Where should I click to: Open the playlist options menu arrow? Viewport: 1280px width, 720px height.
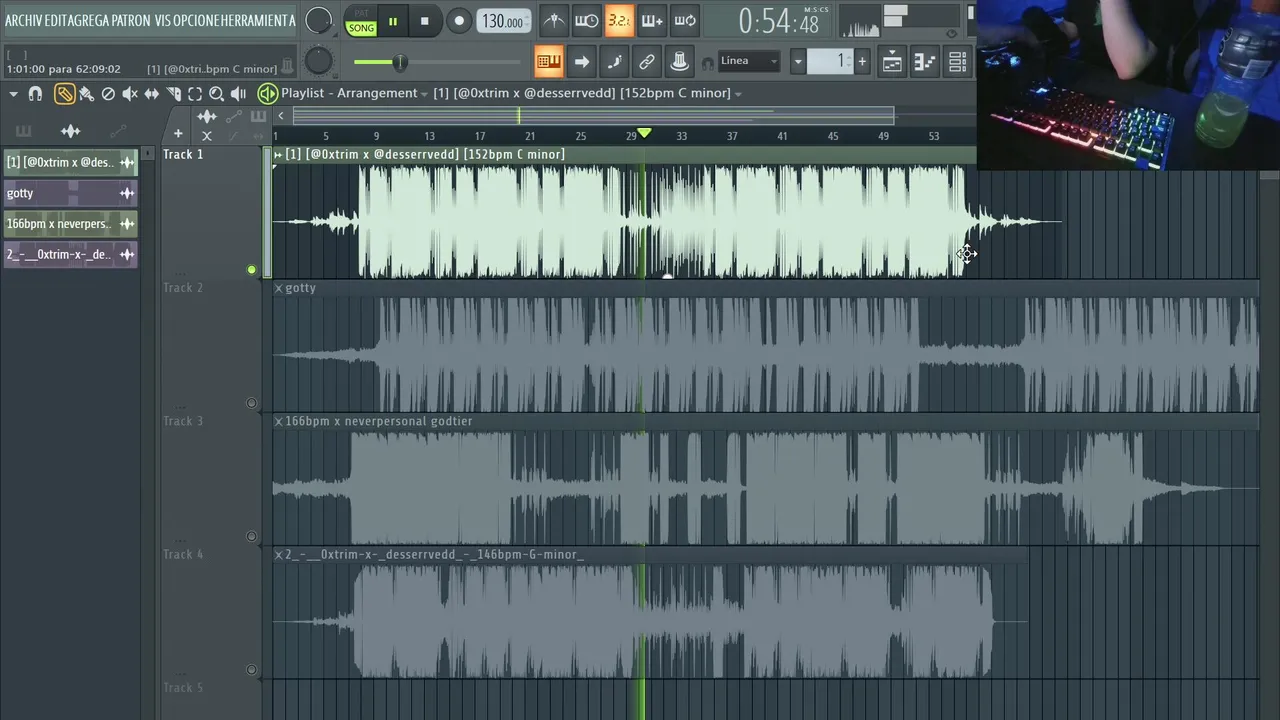[x=13, y=94]
